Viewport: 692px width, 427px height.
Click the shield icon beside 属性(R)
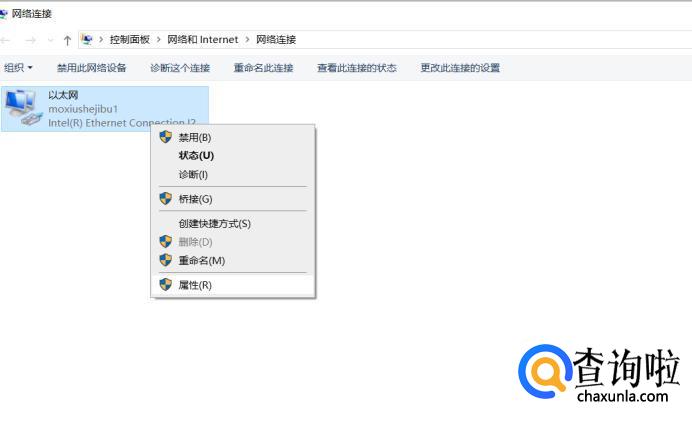(x=166, y=285)
